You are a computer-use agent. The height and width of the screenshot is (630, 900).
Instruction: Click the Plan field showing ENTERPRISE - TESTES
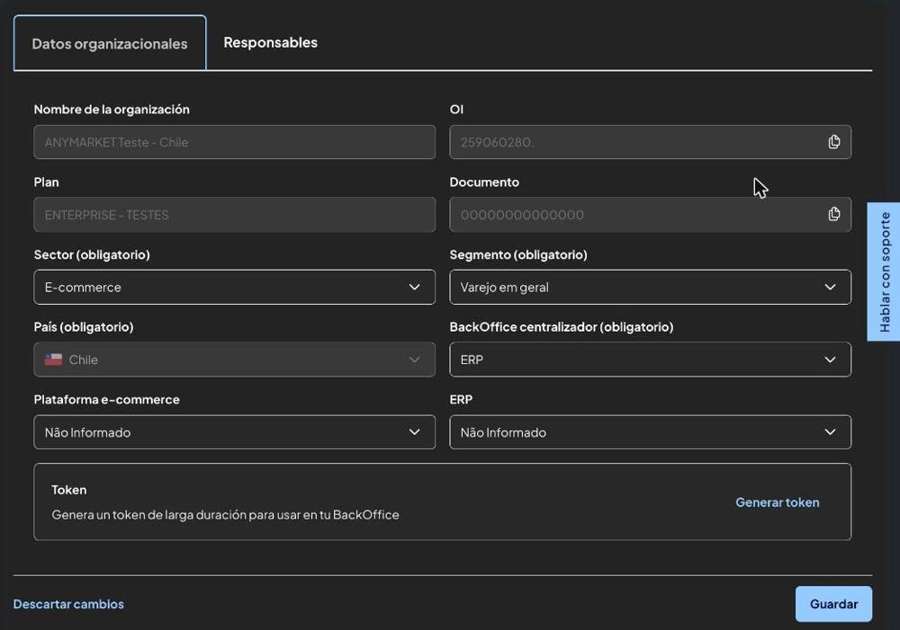point(234,215)
